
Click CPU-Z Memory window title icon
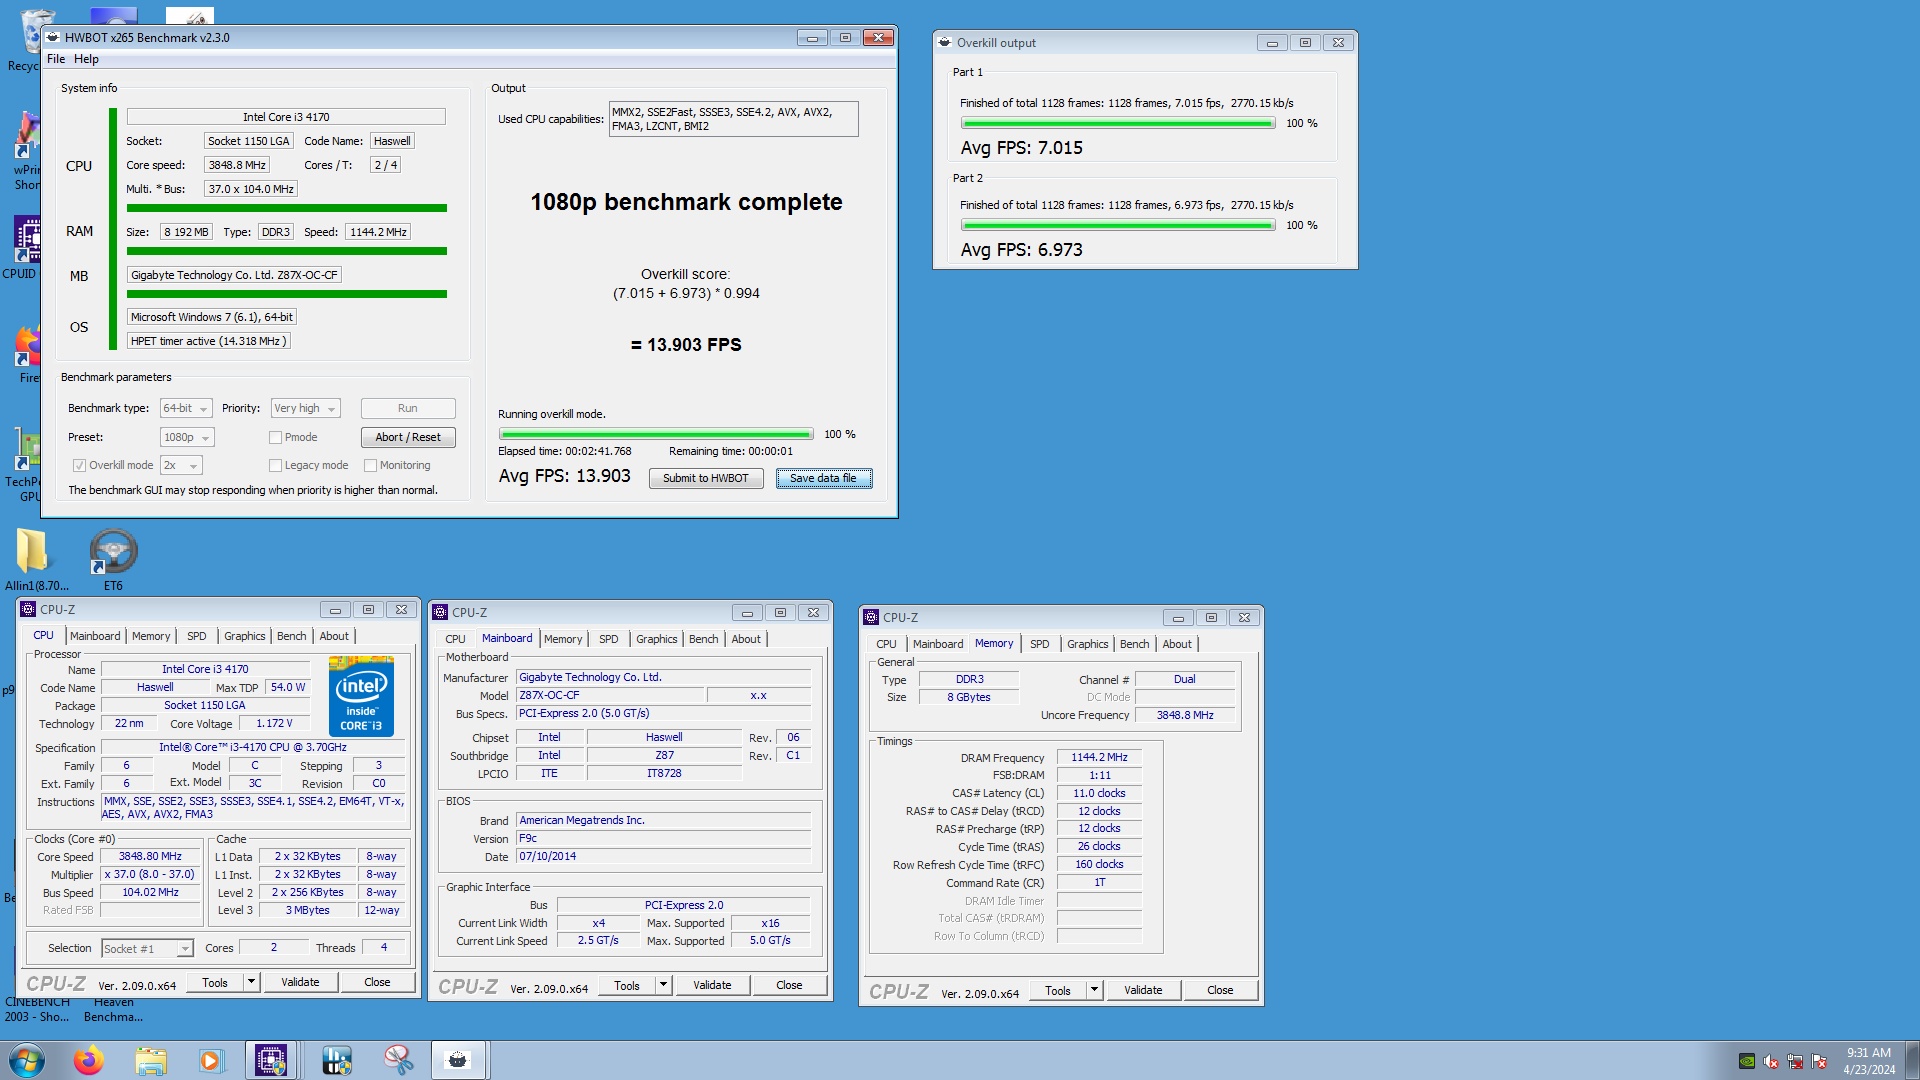871,617
